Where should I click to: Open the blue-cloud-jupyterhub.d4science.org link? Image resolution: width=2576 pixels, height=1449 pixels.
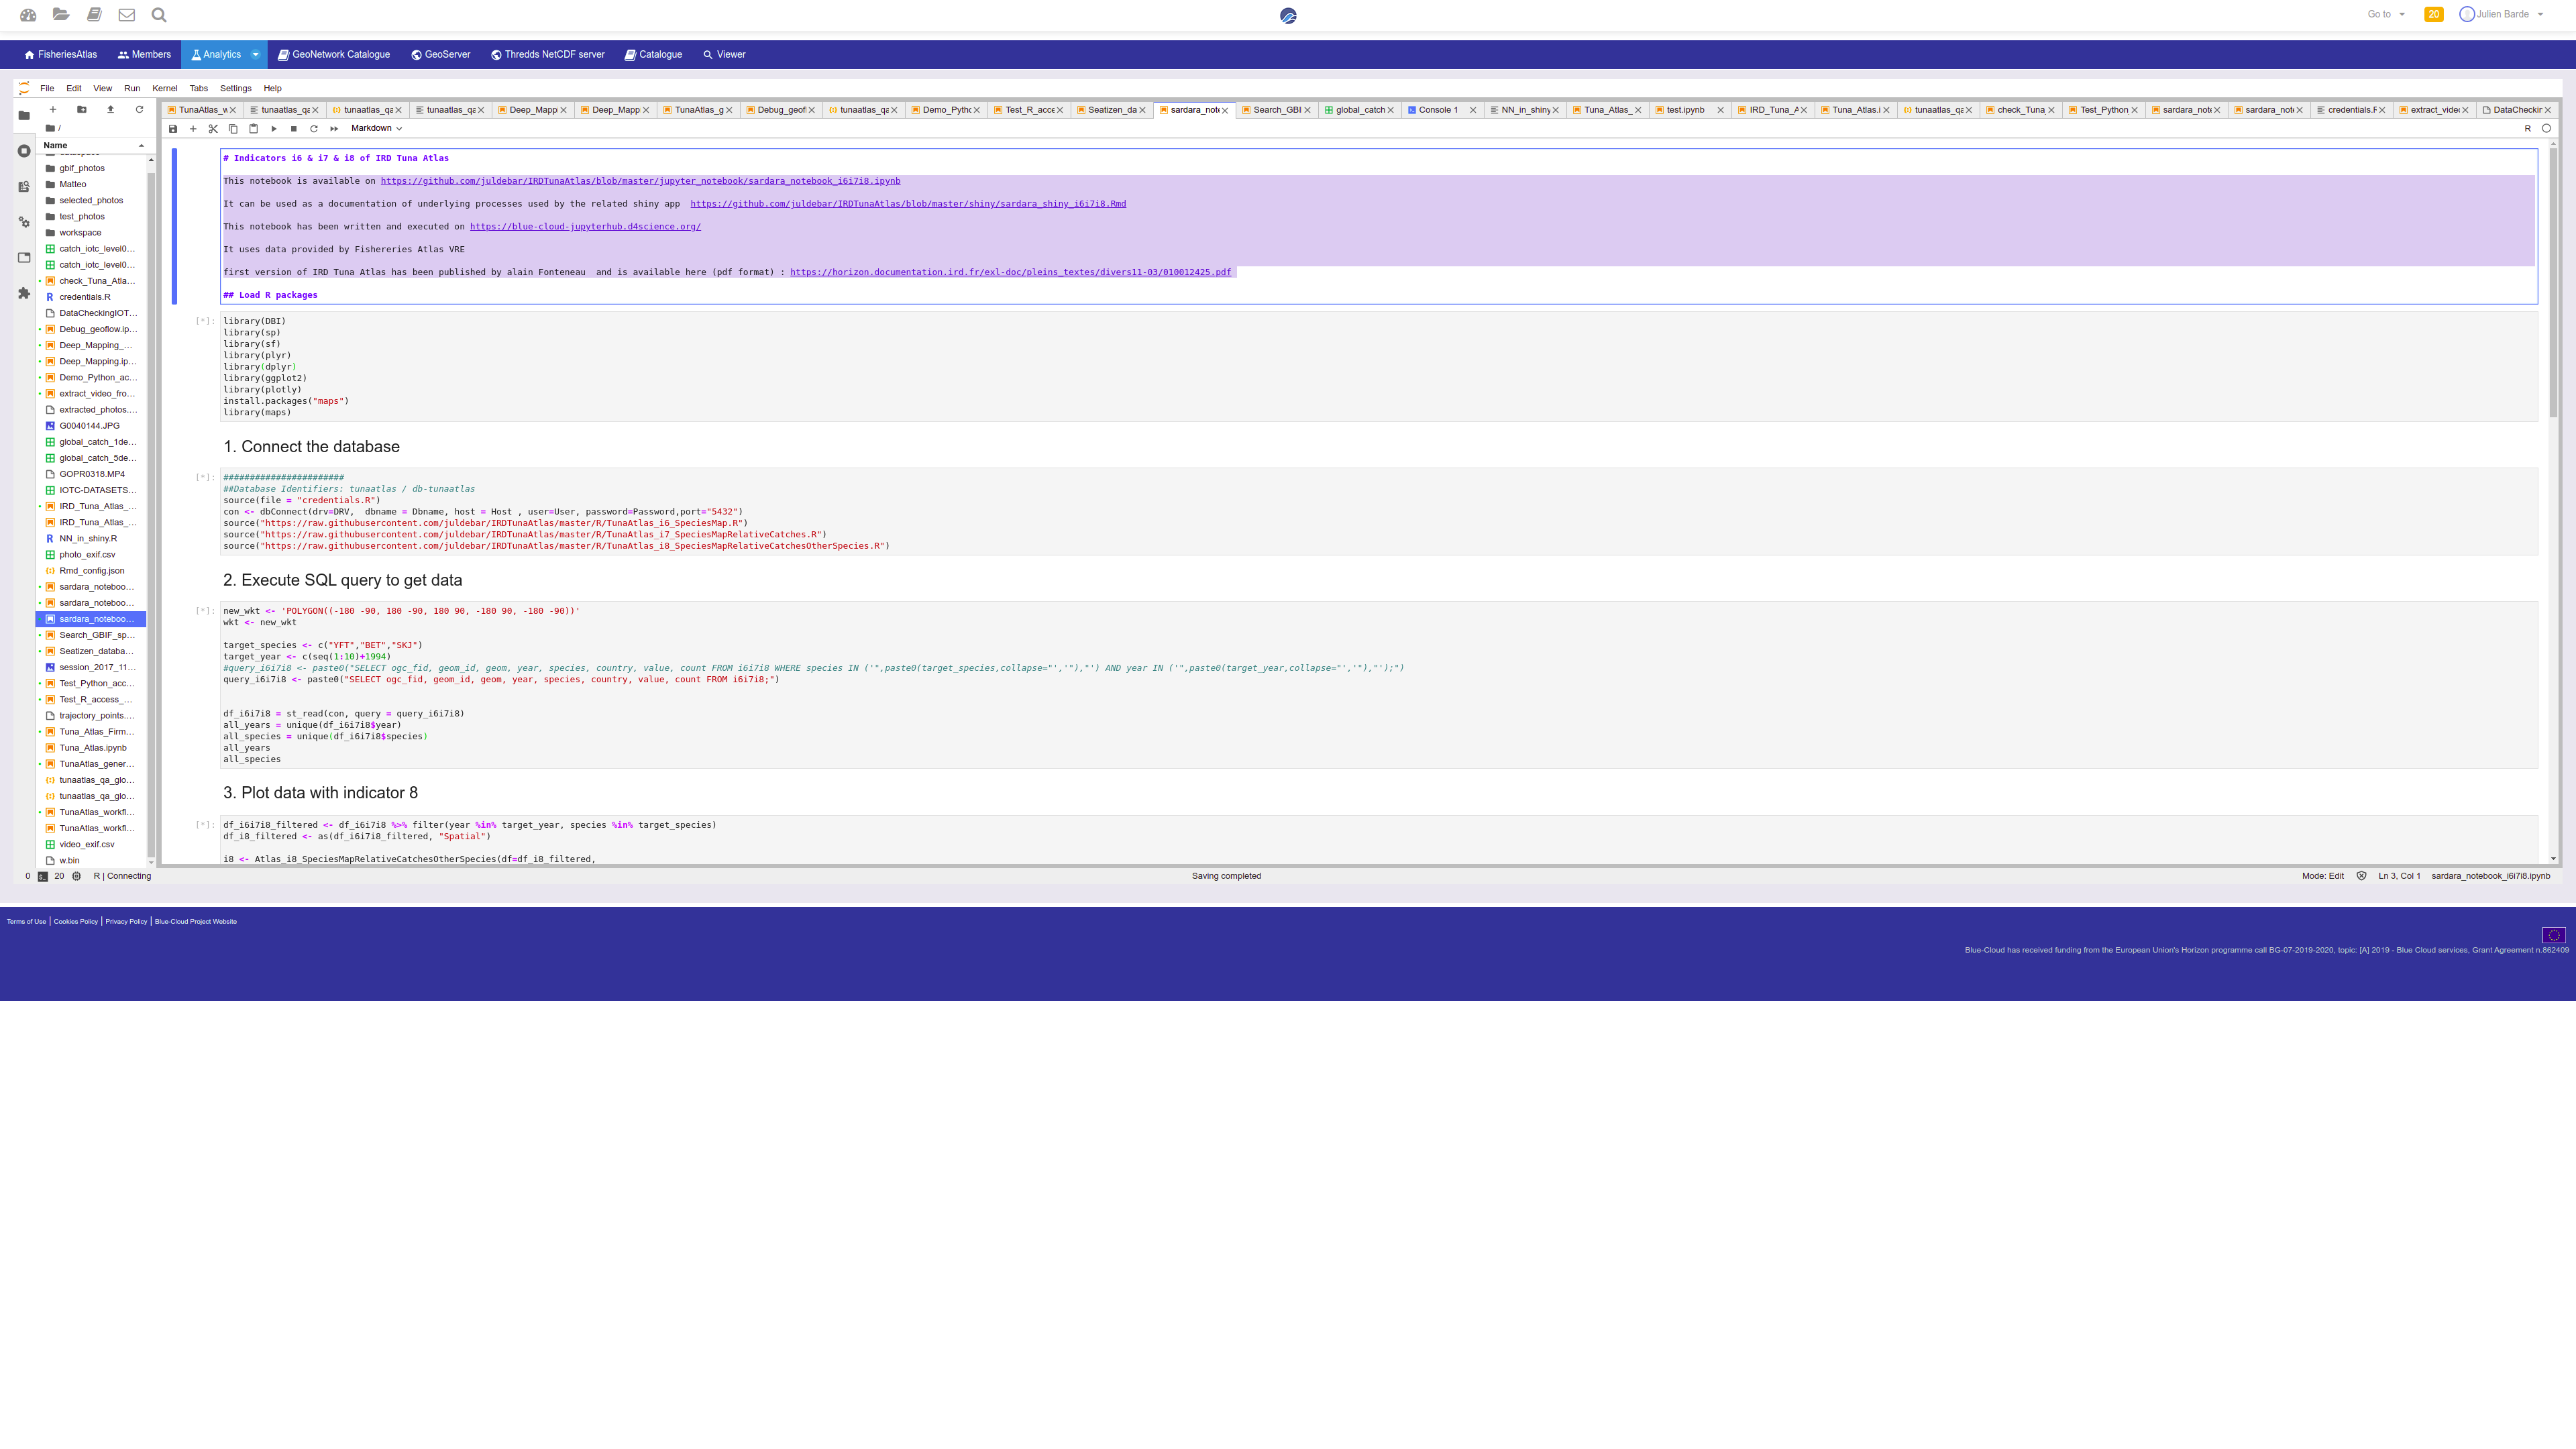(585, 227)
